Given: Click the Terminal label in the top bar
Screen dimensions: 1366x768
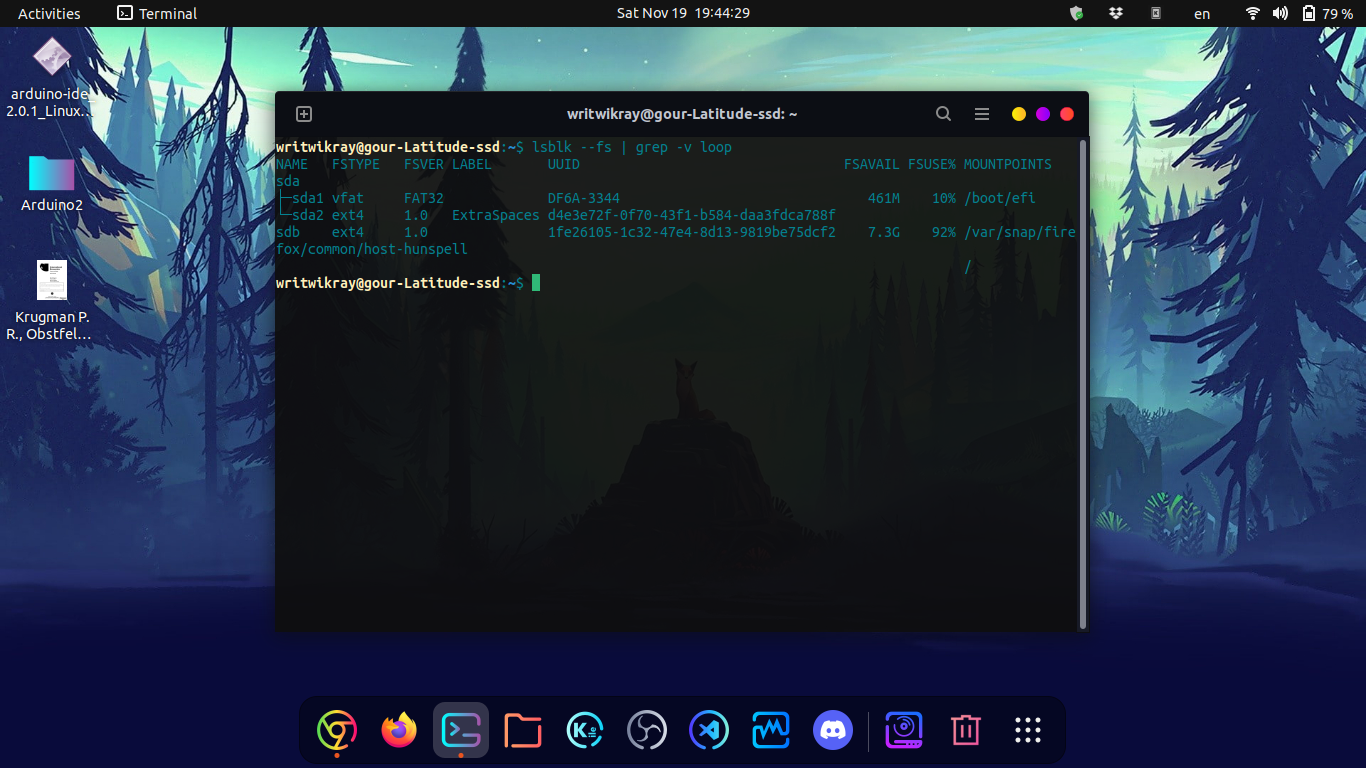Looking at the screenshot, I should tap(156, 13).
